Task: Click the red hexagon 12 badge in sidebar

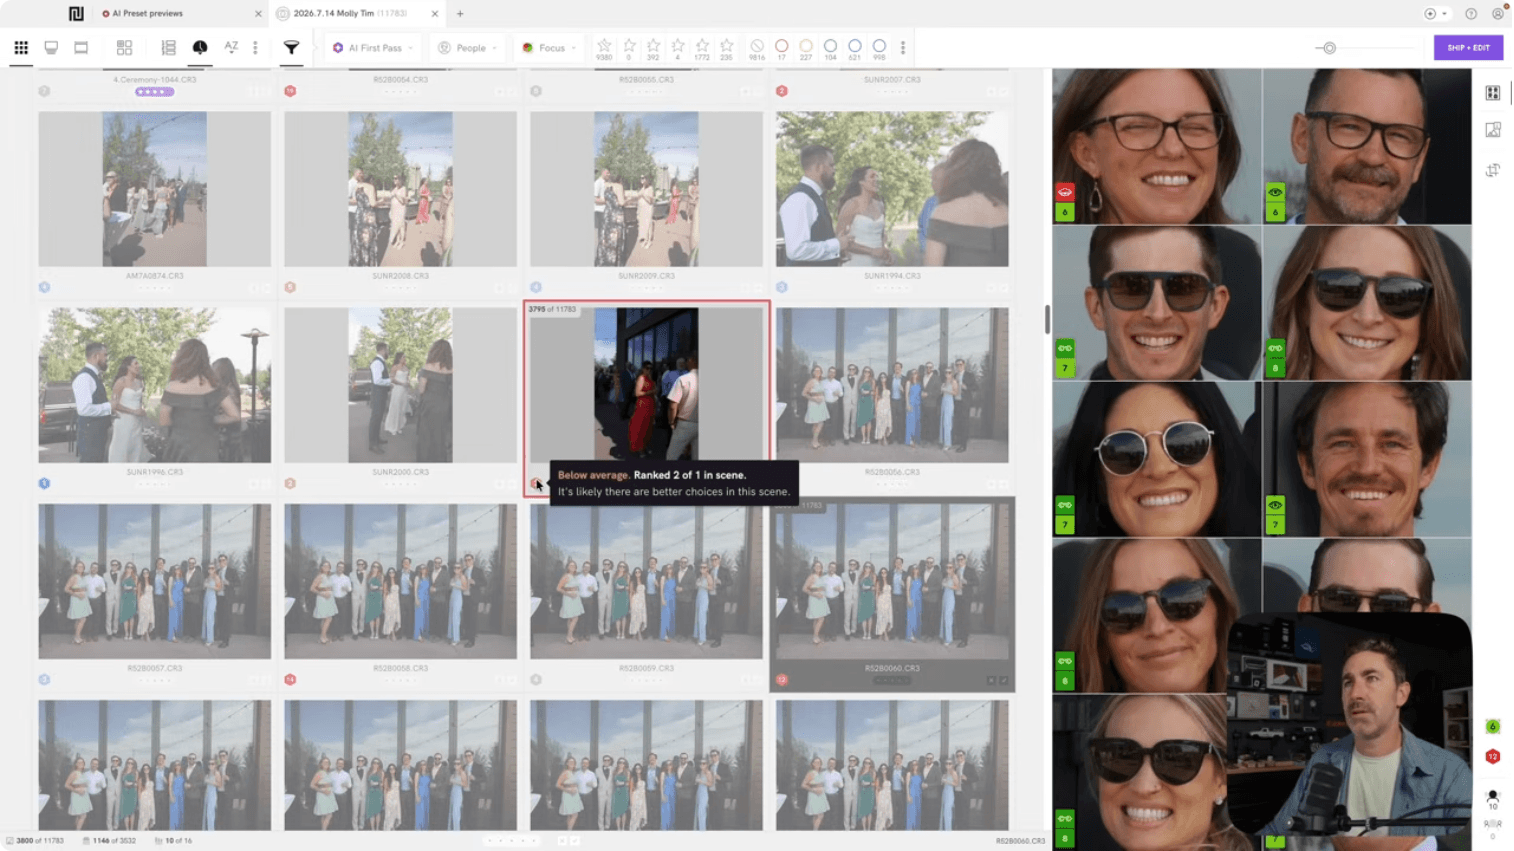Action: pos(1492,757)
